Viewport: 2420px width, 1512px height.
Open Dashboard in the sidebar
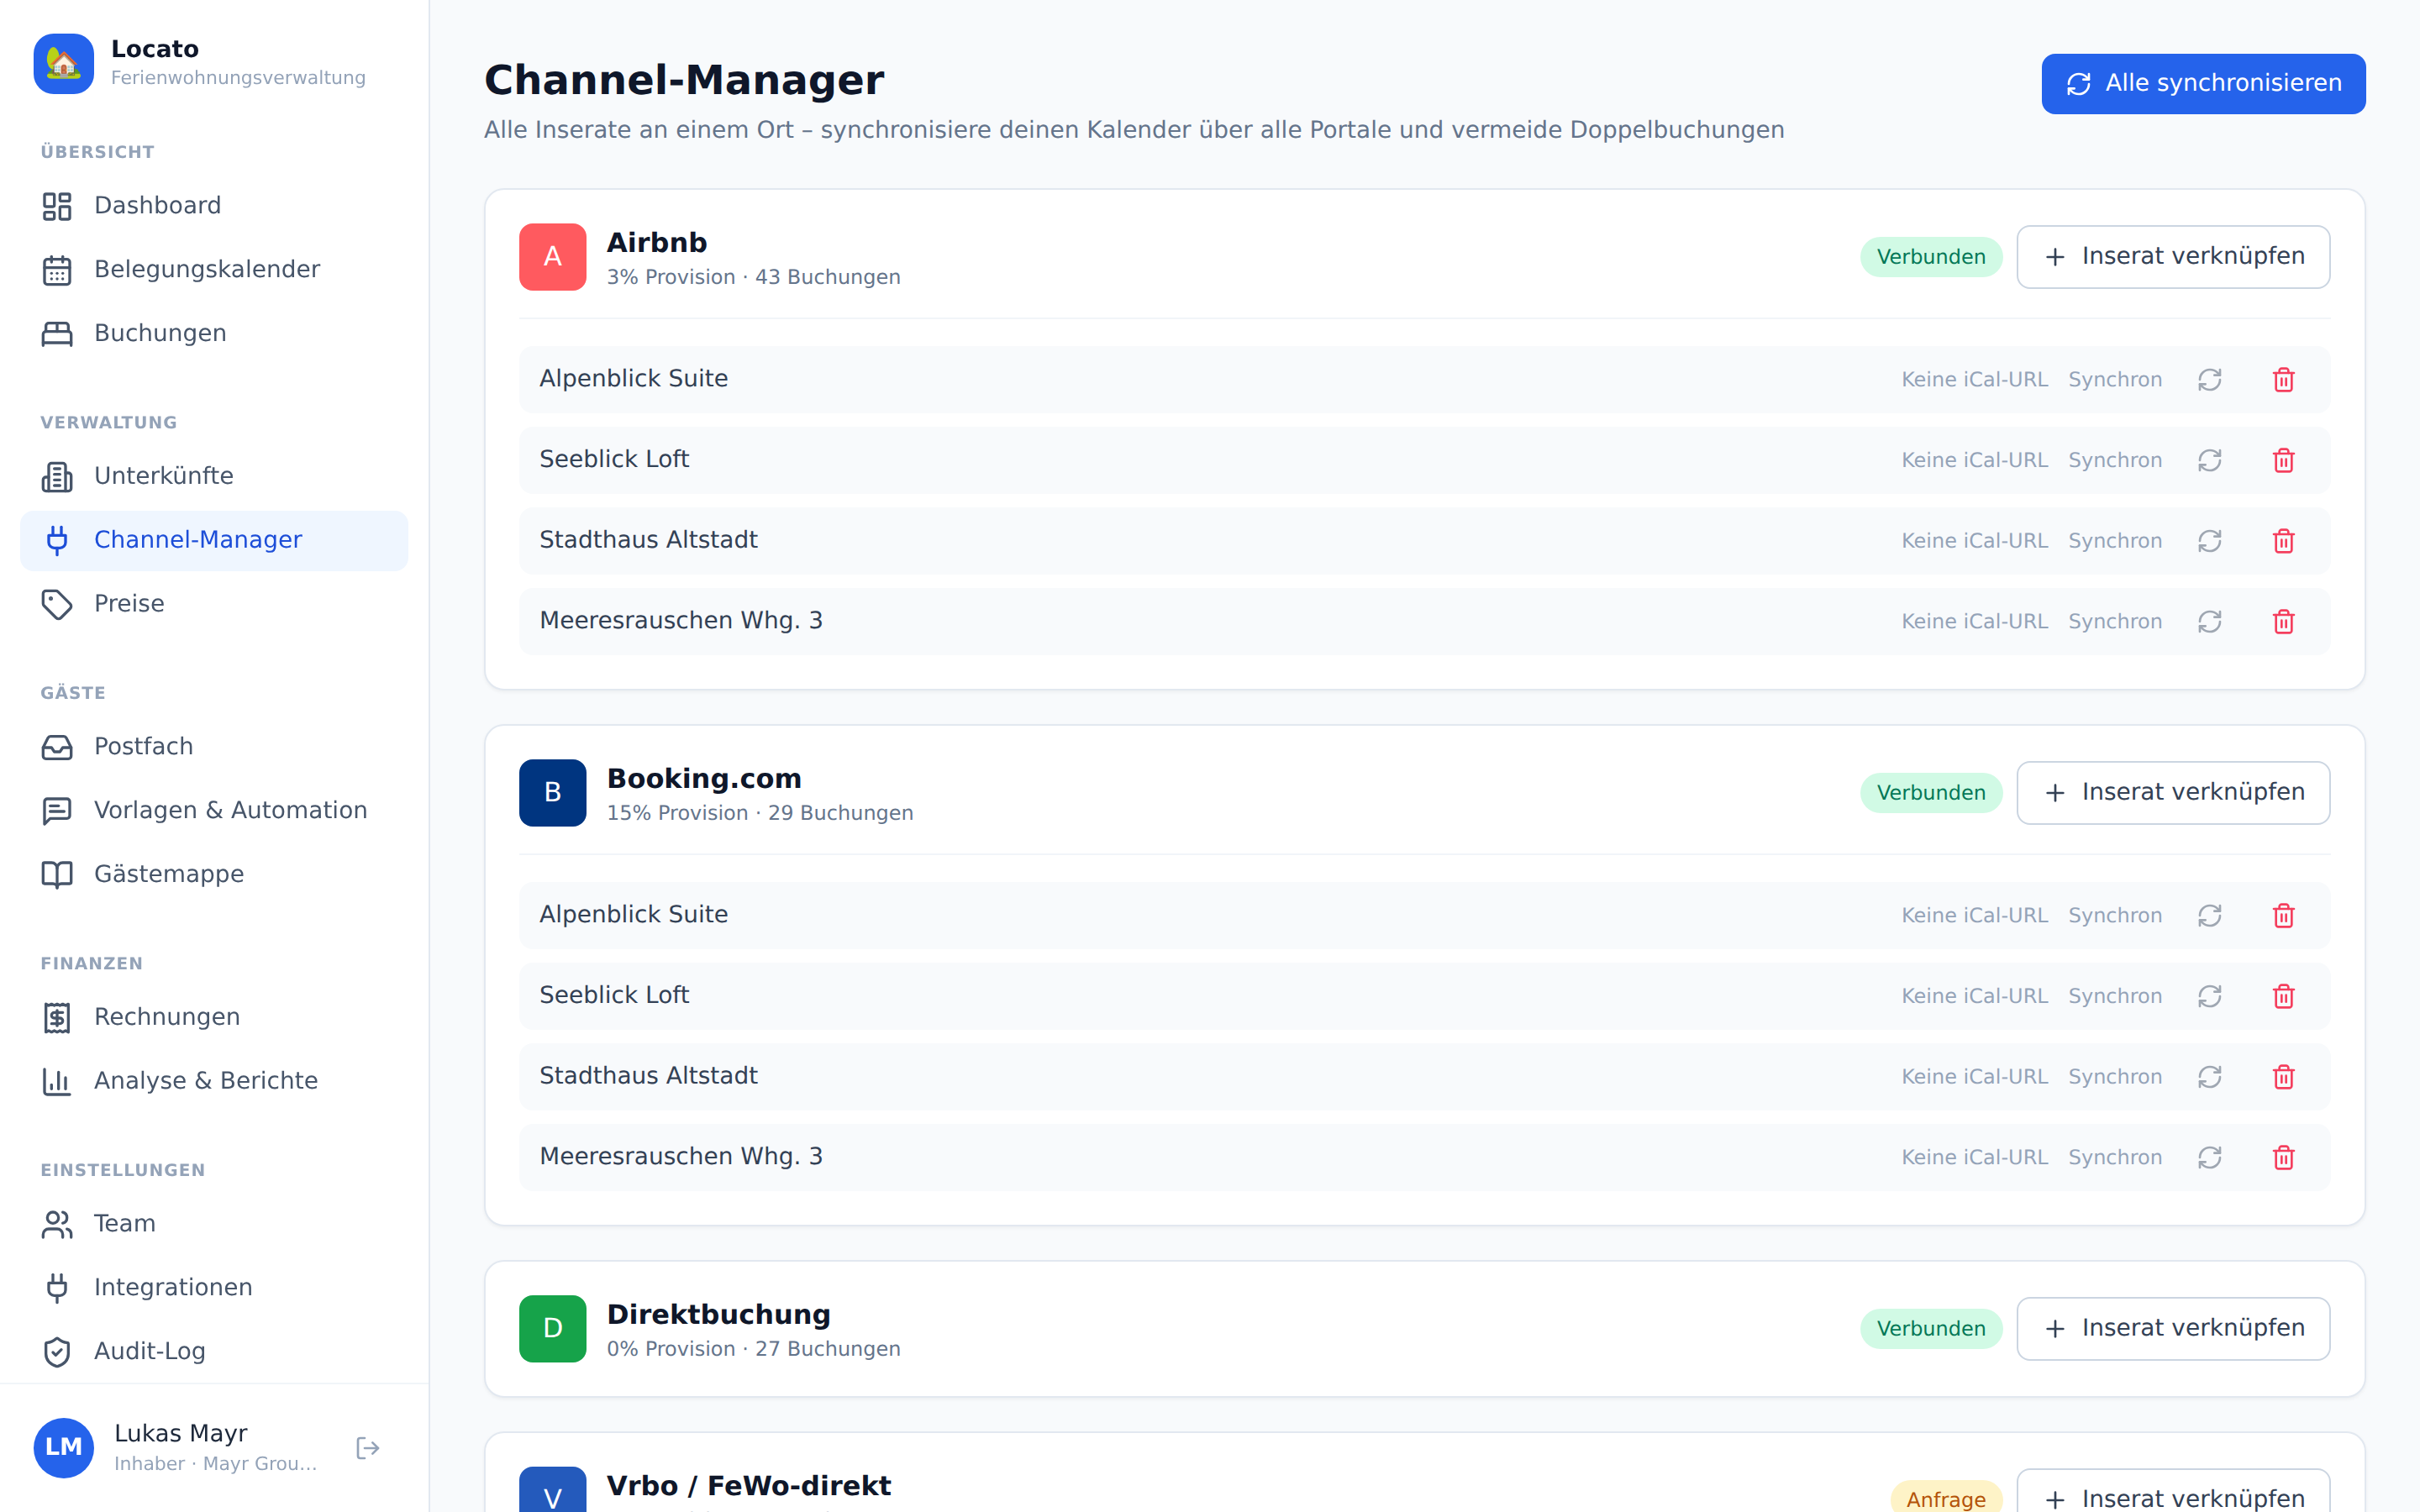coord(214,206)
